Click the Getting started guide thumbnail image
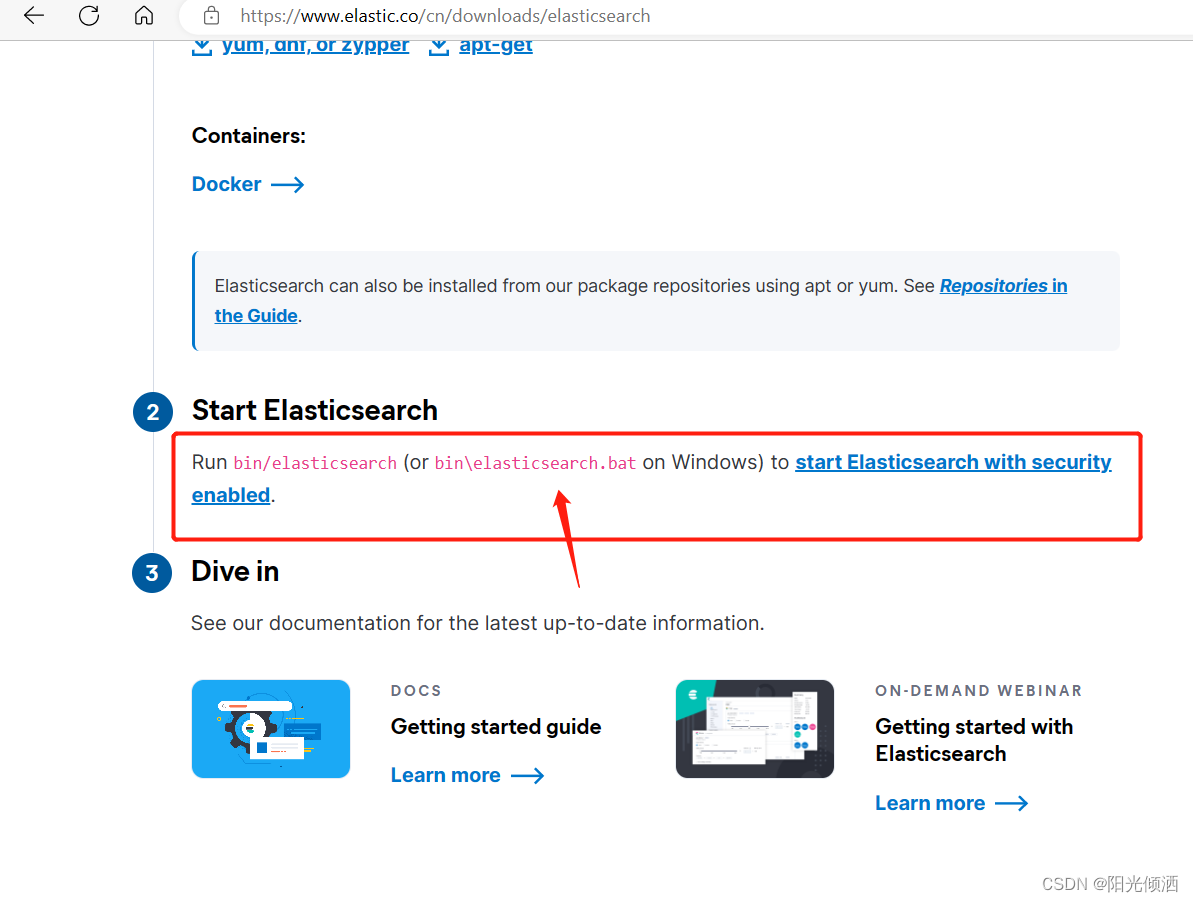Image resolution: width=1193 pixels, height=902 pixels. 270,728
